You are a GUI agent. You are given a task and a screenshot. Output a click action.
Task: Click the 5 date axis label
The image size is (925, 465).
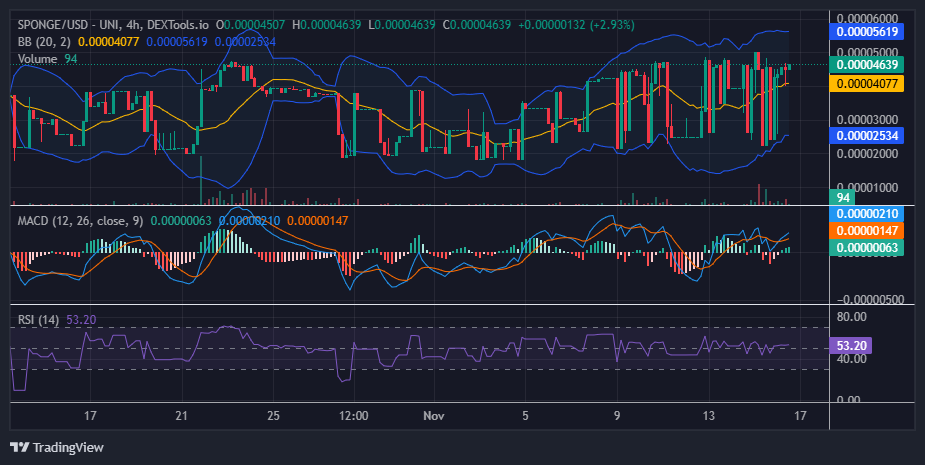coord(525,415)
